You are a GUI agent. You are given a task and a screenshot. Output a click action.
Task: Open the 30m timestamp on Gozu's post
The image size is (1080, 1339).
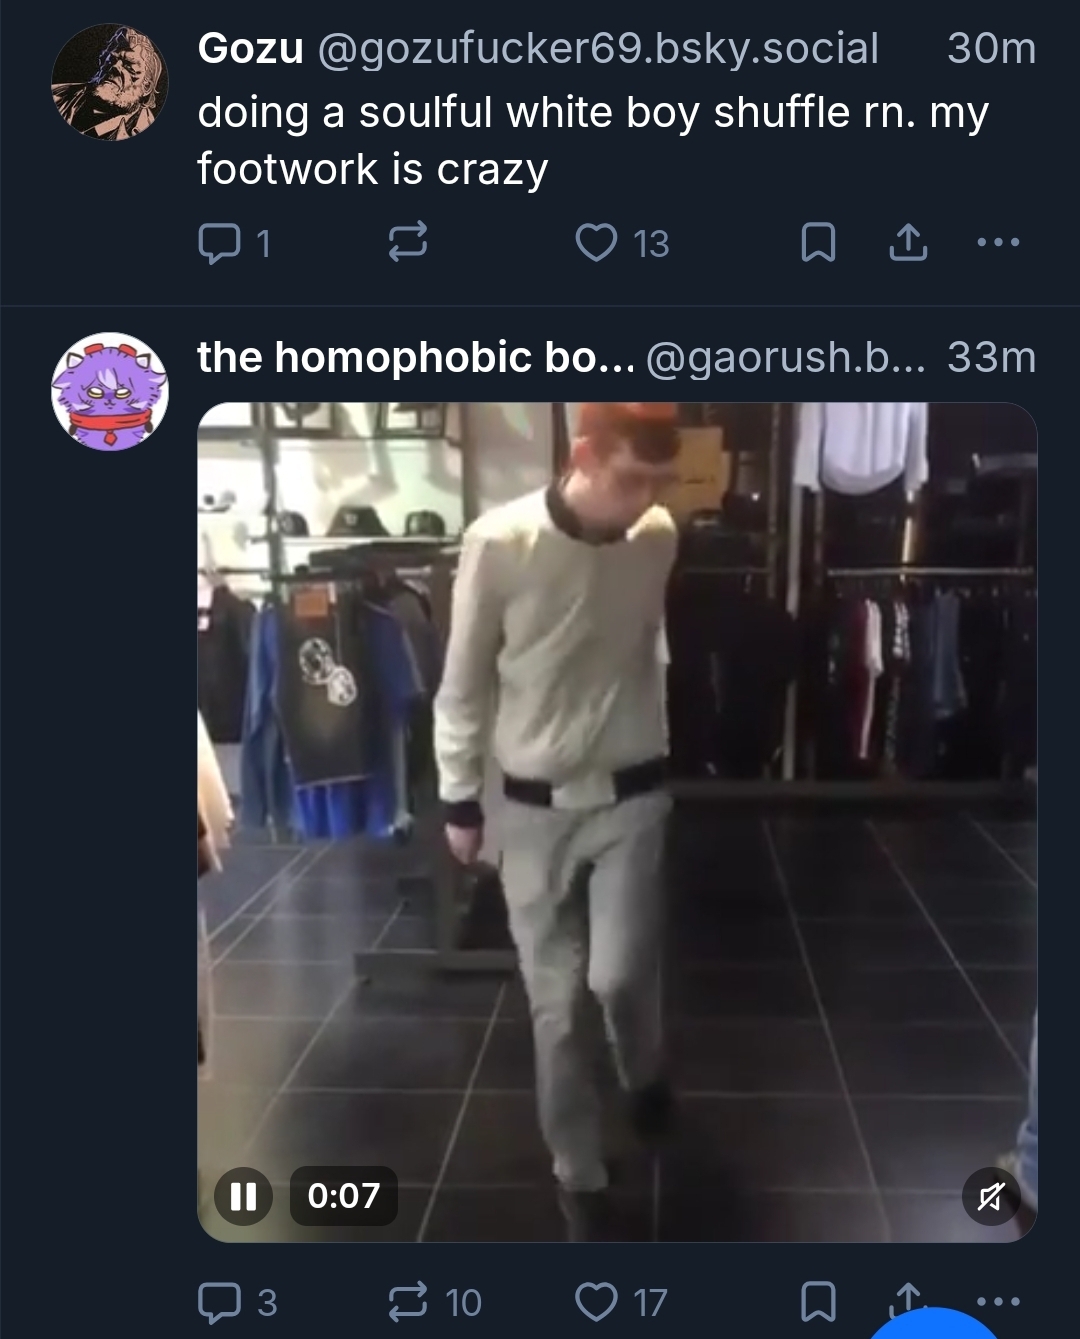click(x=991, y=48)
